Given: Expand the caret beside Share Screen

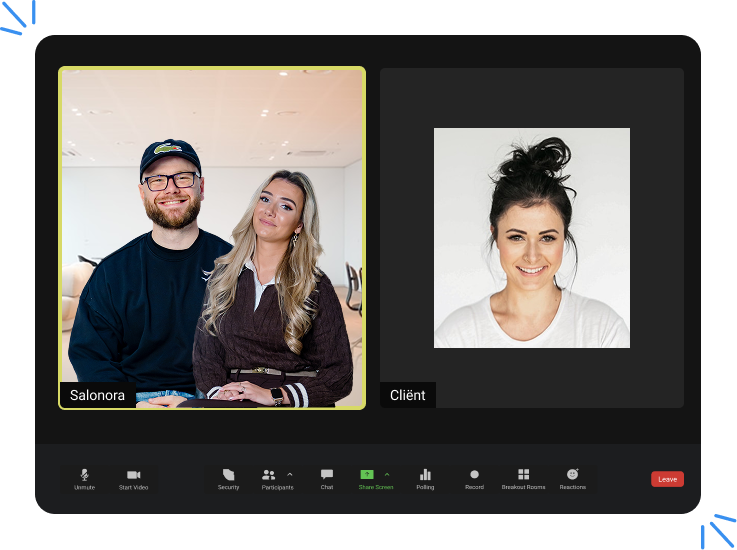Looking at the screenshot, I should [387, 474].
